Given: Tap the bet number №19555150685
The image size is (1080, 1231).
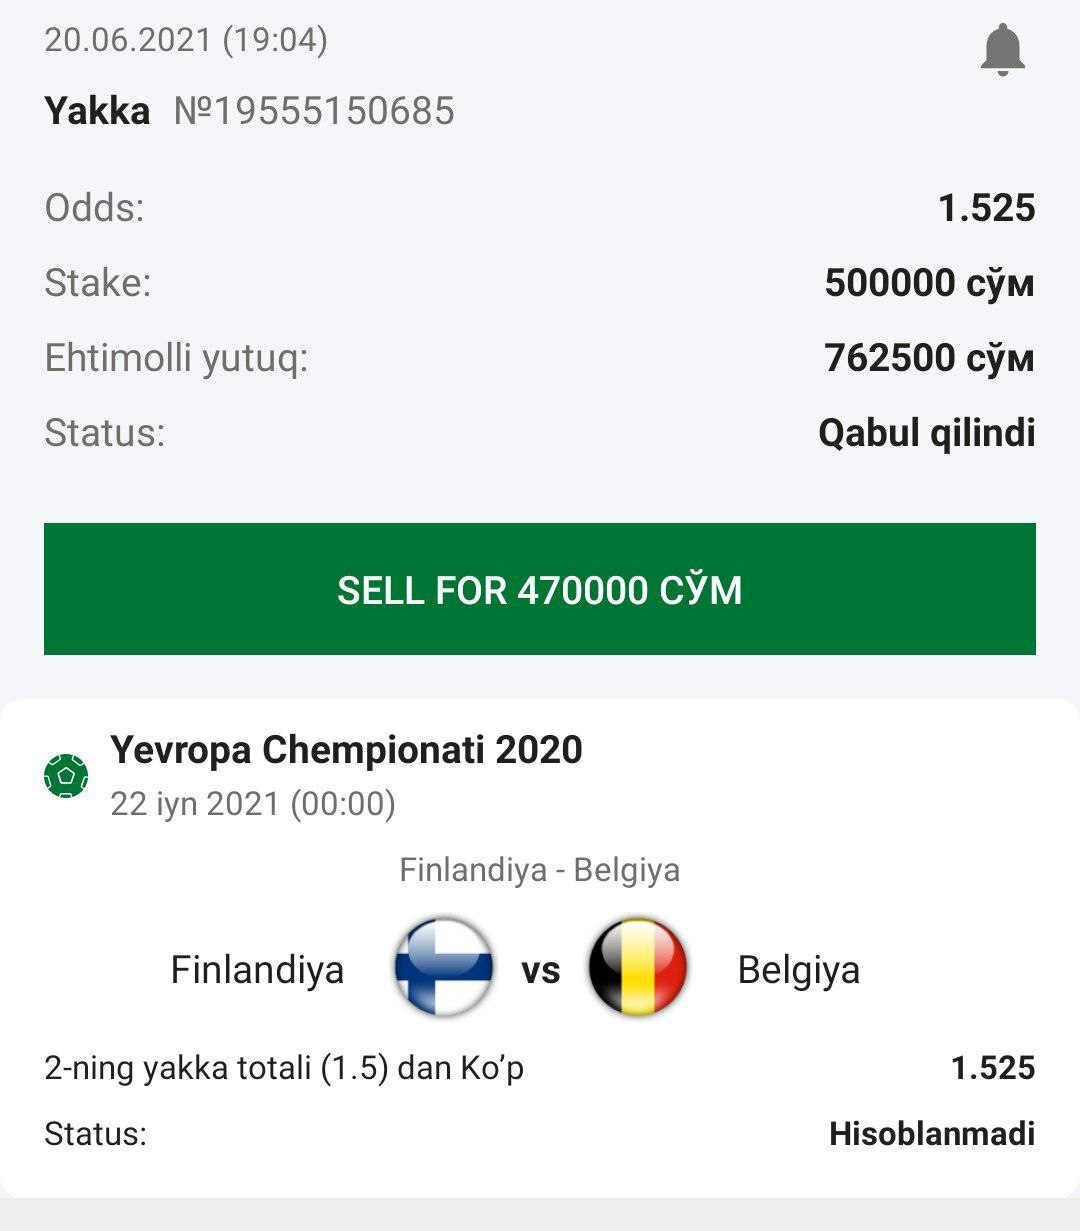Looking at the screenshot, I should pyautogui.click(x=314, y=111).
